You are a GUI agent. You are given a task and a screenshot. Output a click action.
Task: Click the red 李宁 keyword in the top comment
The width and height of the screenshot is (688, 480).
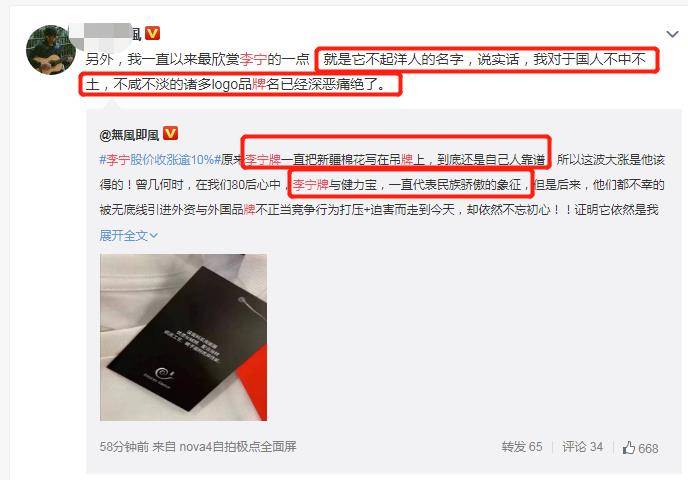click(253, 59)
